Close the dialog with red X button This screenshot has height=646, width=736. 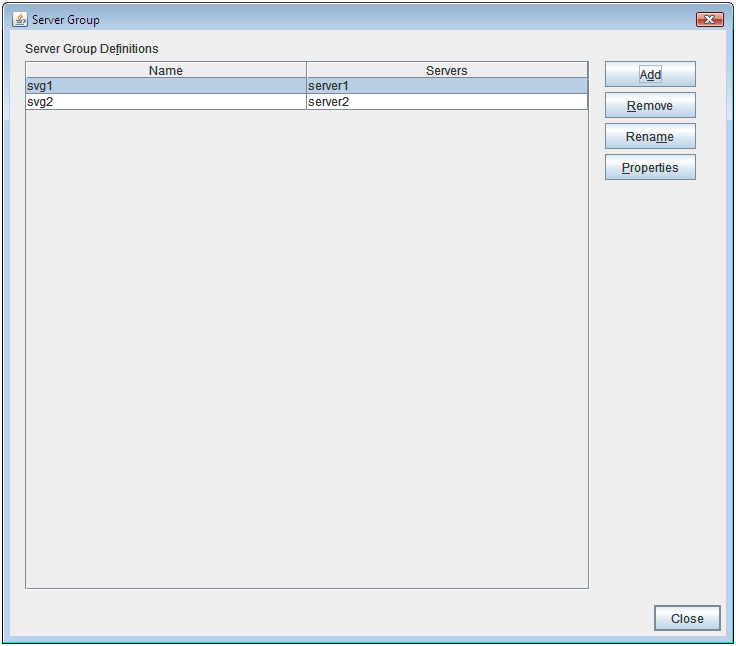click(x=709, y=19)
